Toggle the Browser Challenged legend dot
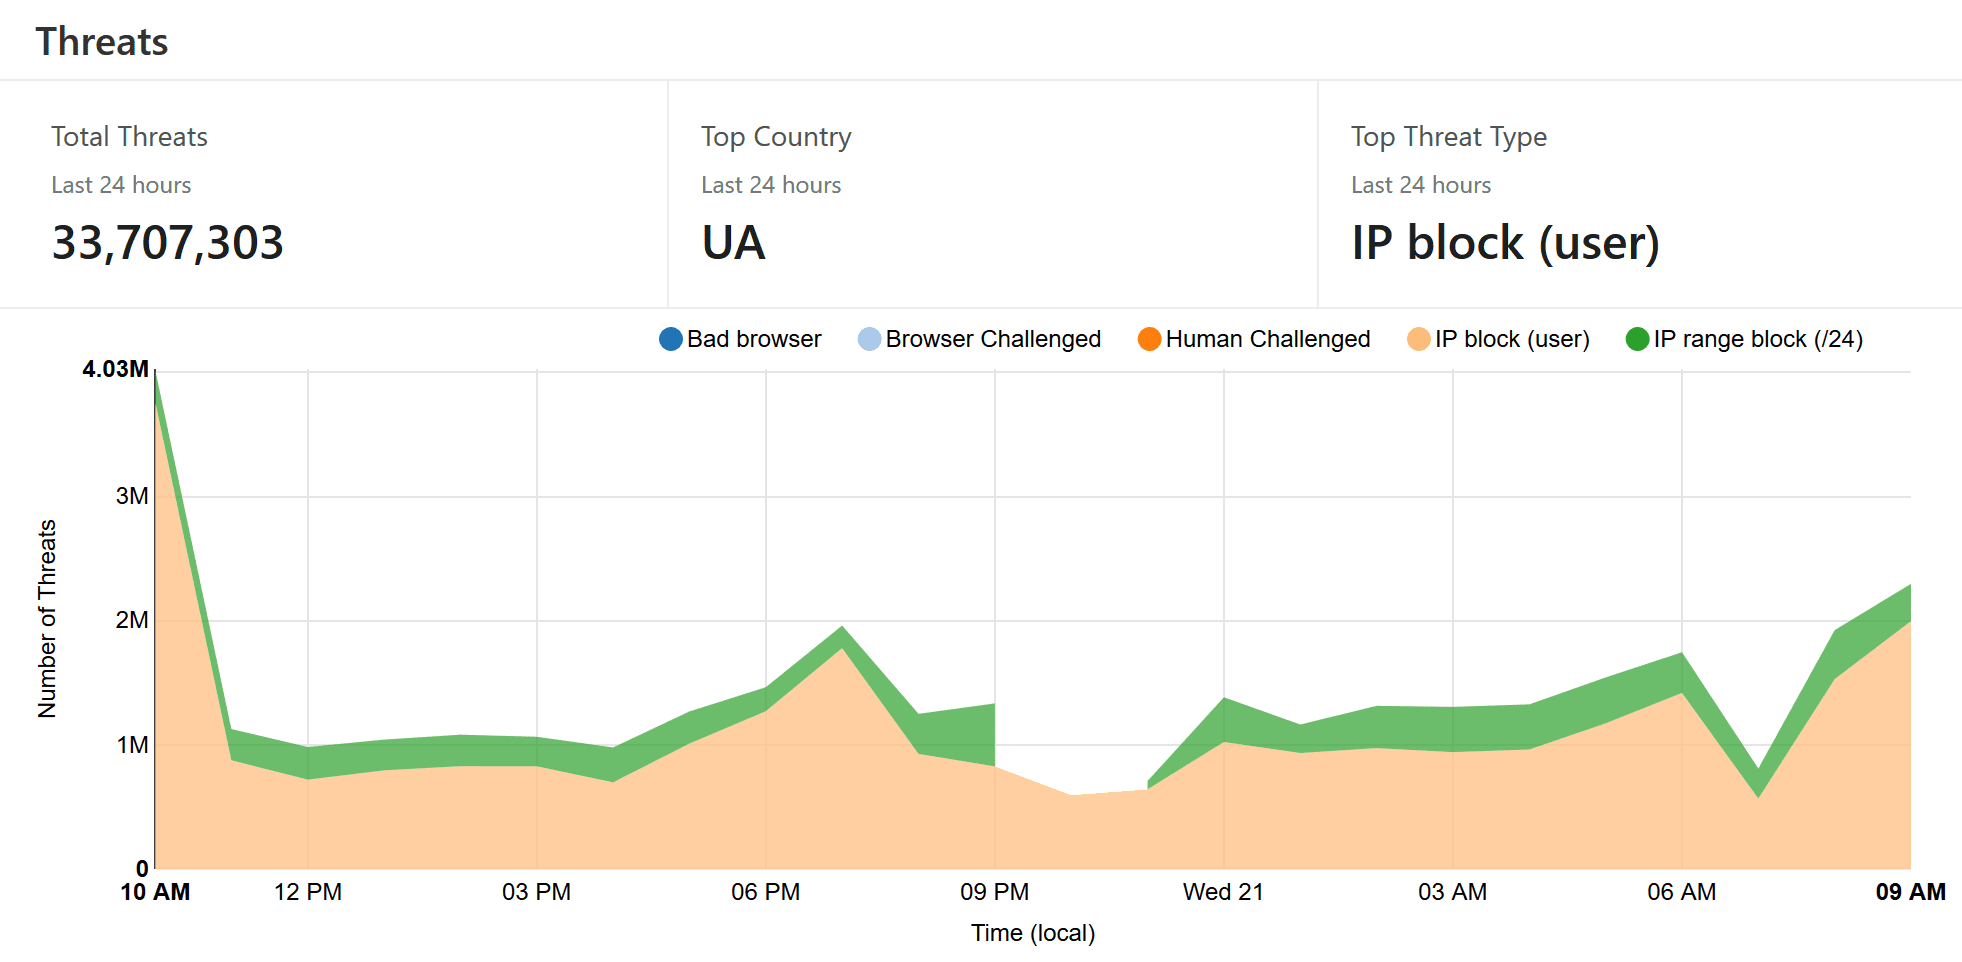 point(870,339)
